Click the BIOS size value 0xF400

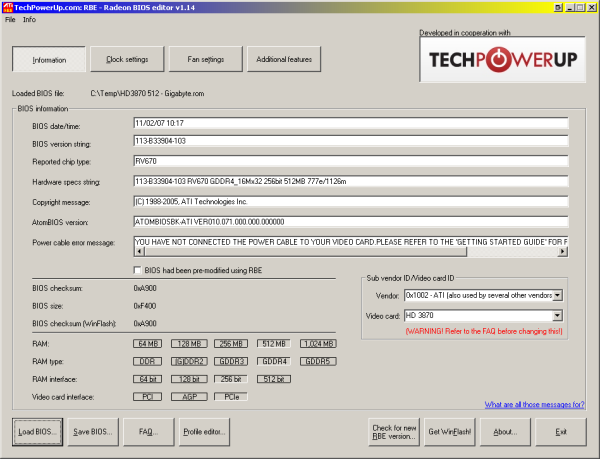pos(145,306)
